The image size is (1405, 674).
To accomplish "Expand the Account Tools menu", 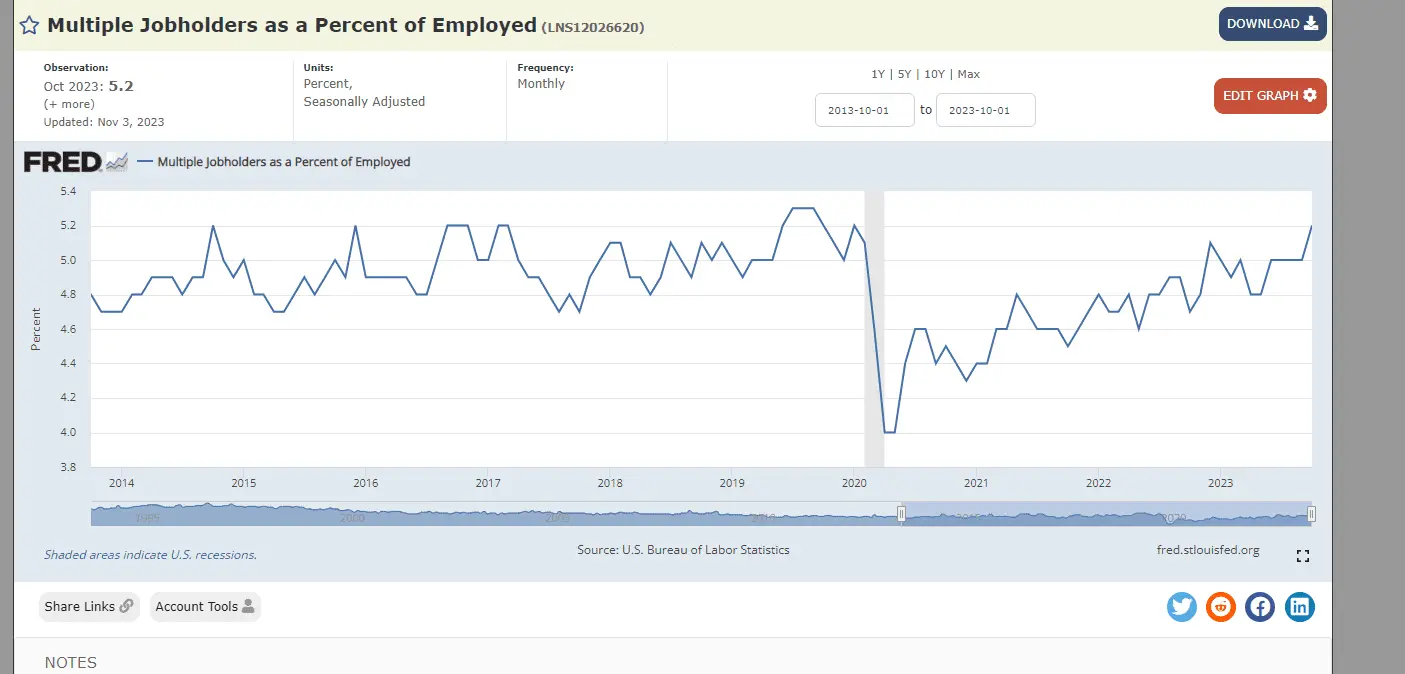I will pyautogui.click(x=205, y=606).
